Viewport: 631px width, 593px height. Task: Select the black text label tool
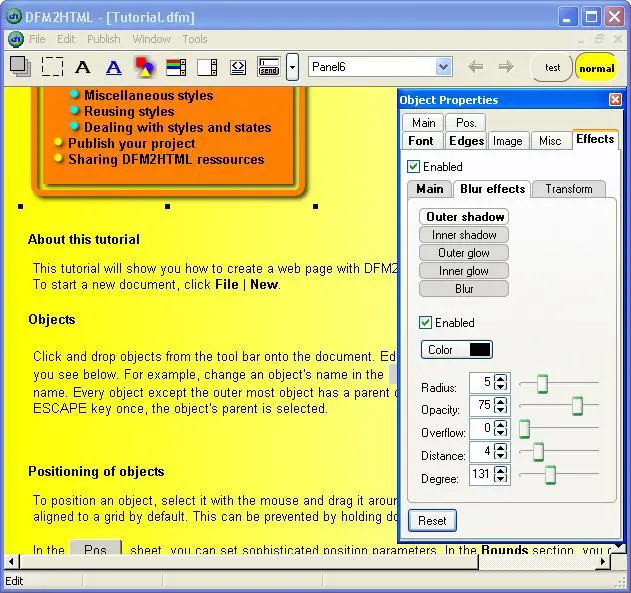[x=83, y=67]
